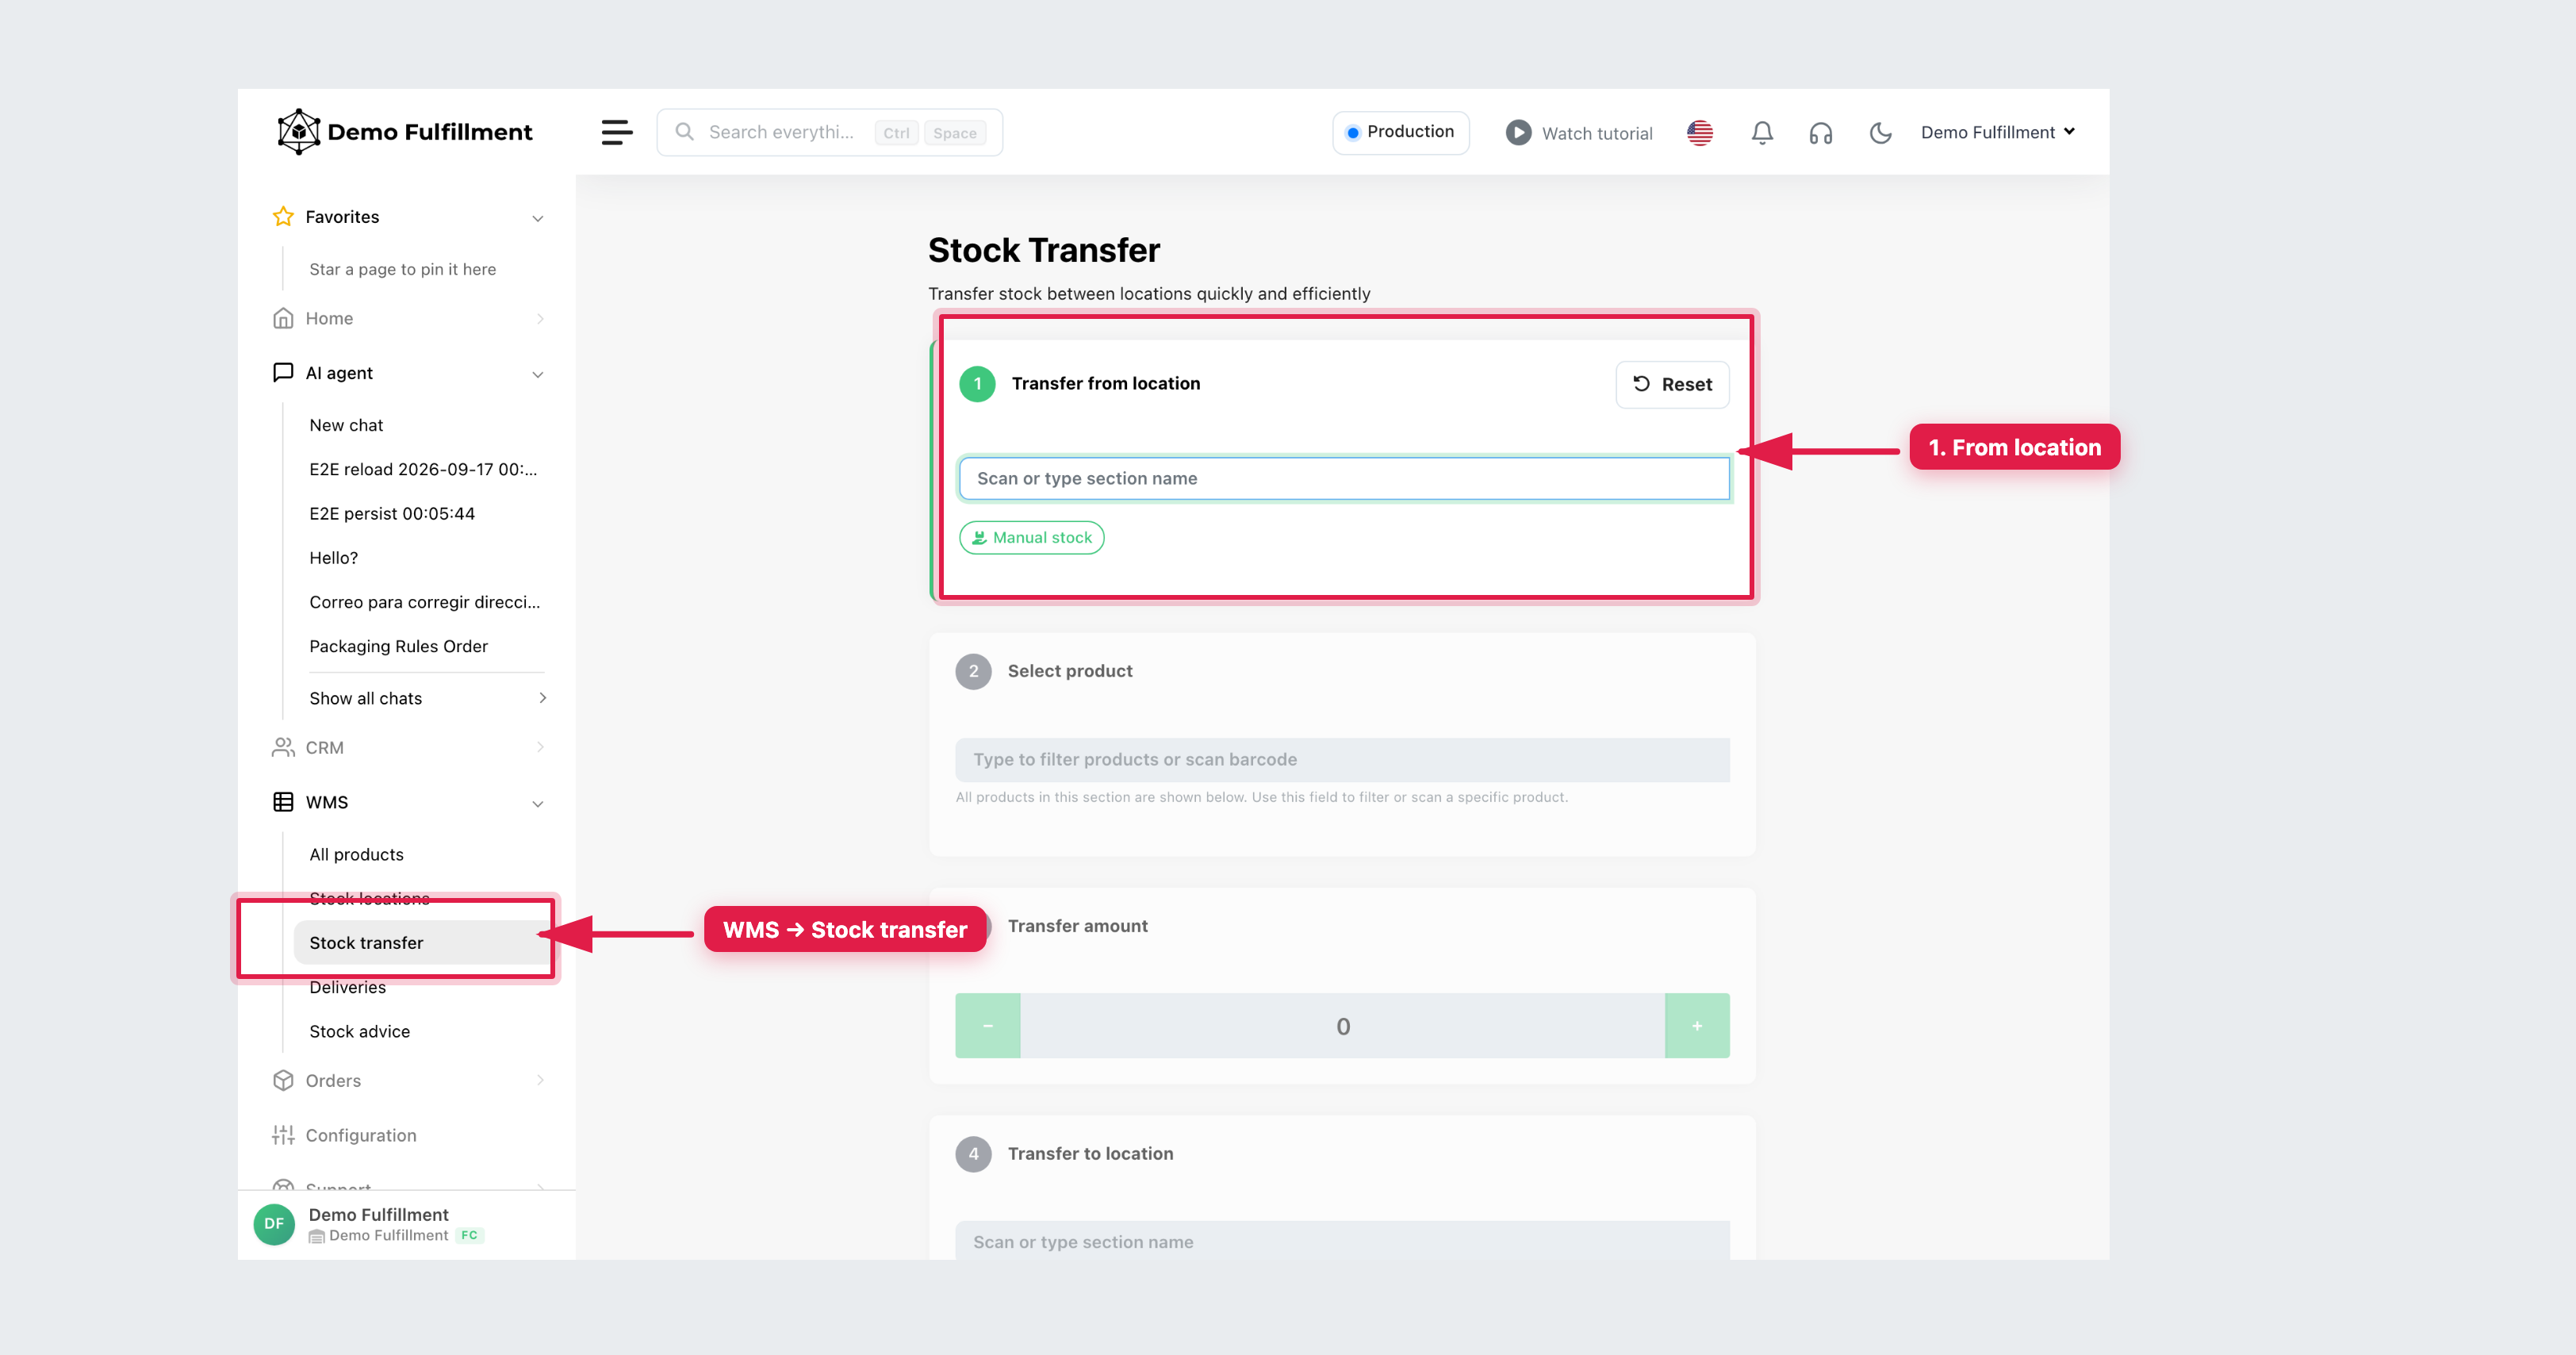
Task: Click the search magnifier icon
Action: click(685, 132)
